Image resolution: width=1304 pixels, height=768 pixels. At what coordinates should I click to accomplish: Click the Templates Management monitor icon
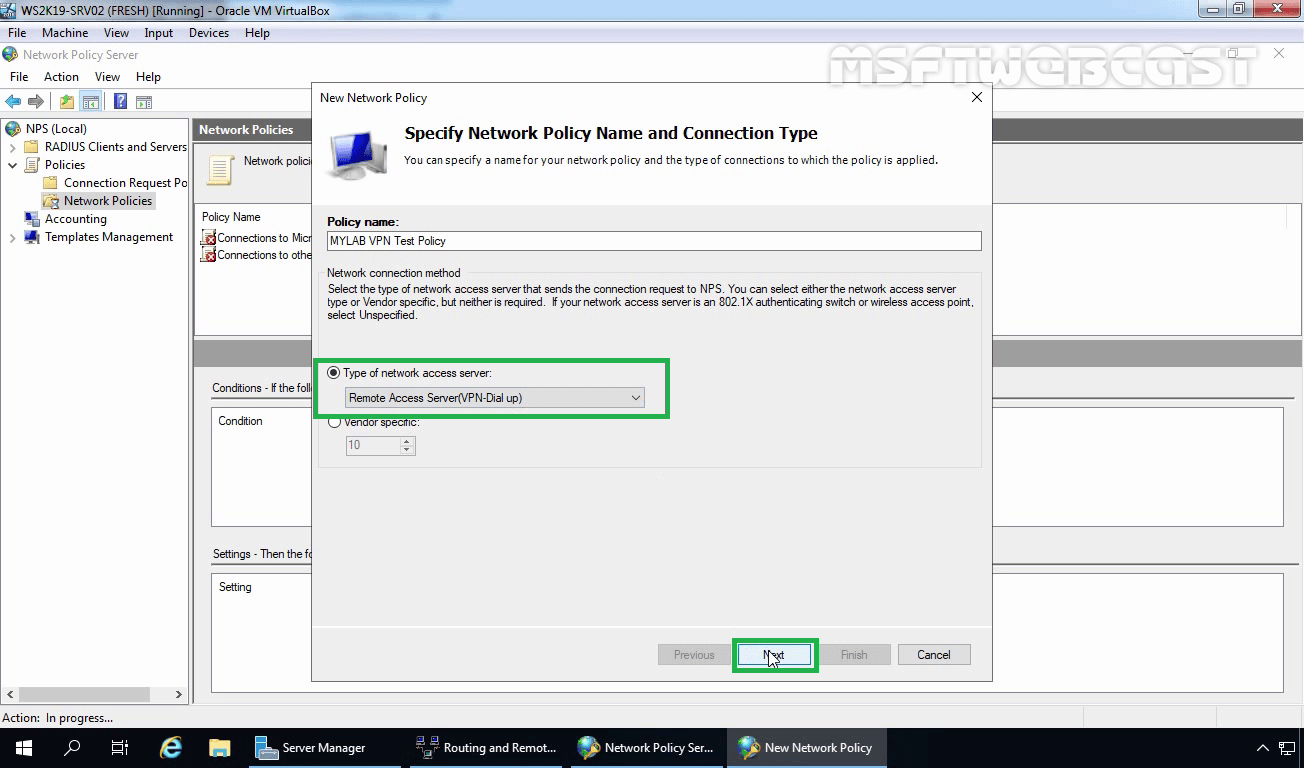(32, 237)
